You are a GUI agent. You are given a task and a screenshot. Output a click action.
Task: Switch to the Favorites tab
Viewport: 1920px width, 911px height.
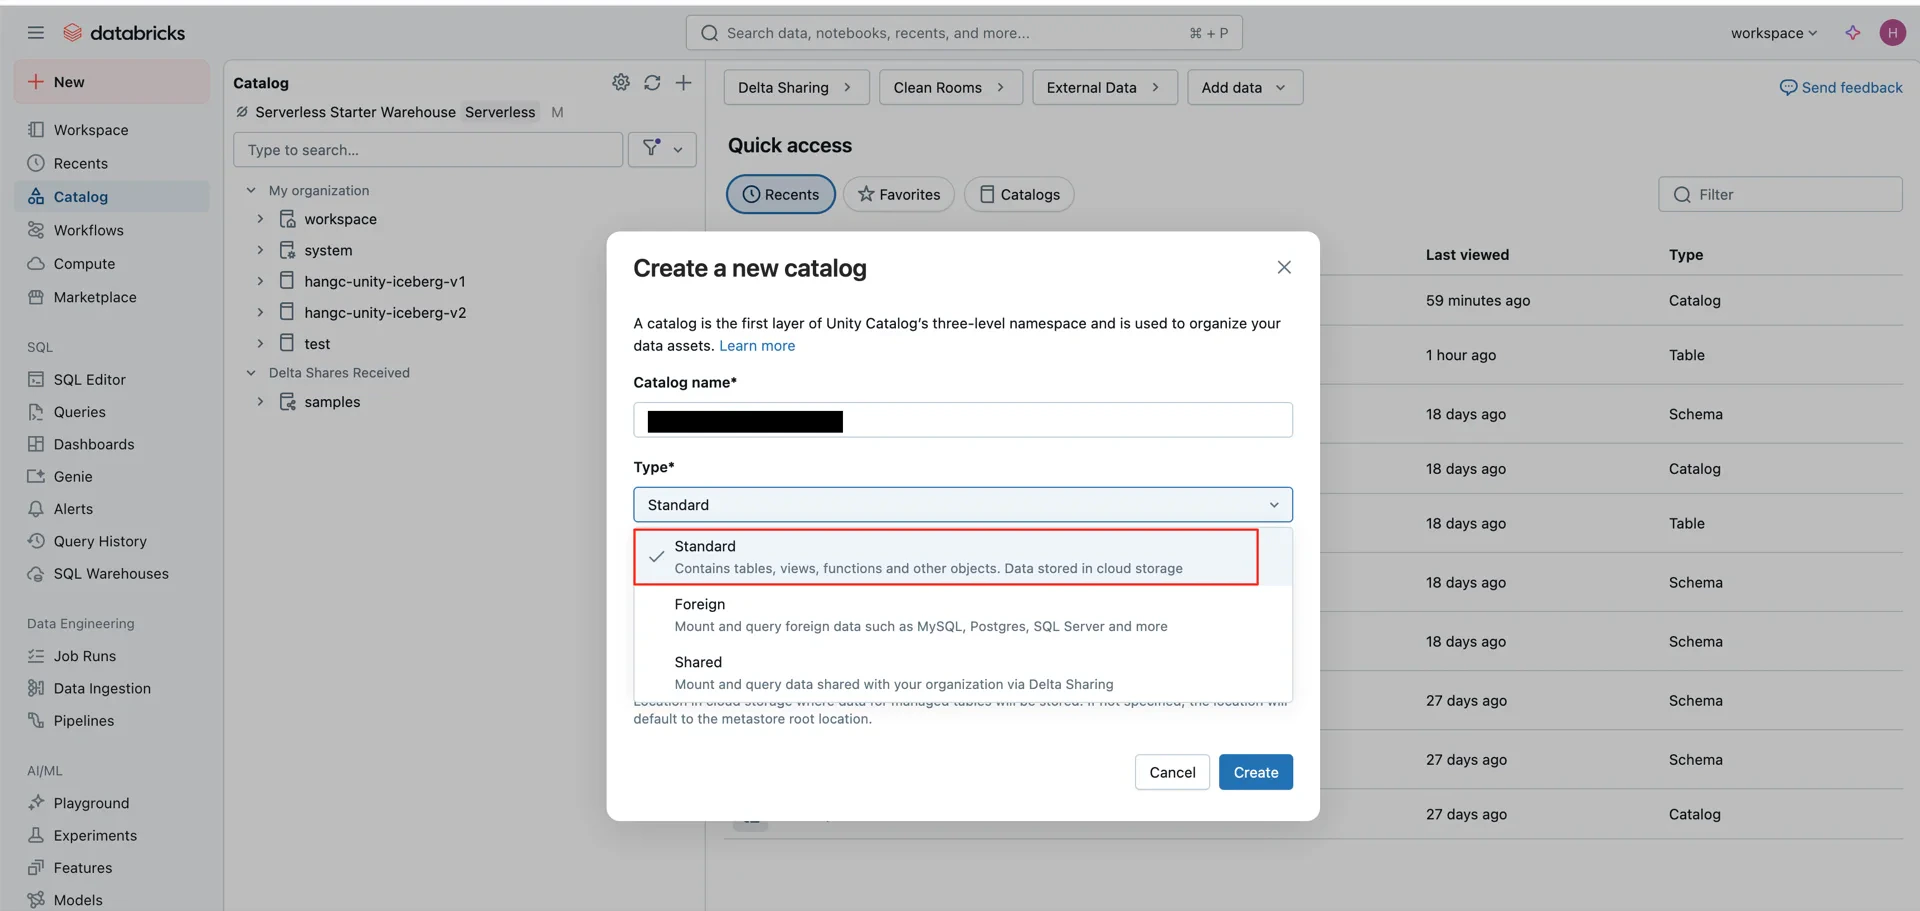tap(899, 194)
